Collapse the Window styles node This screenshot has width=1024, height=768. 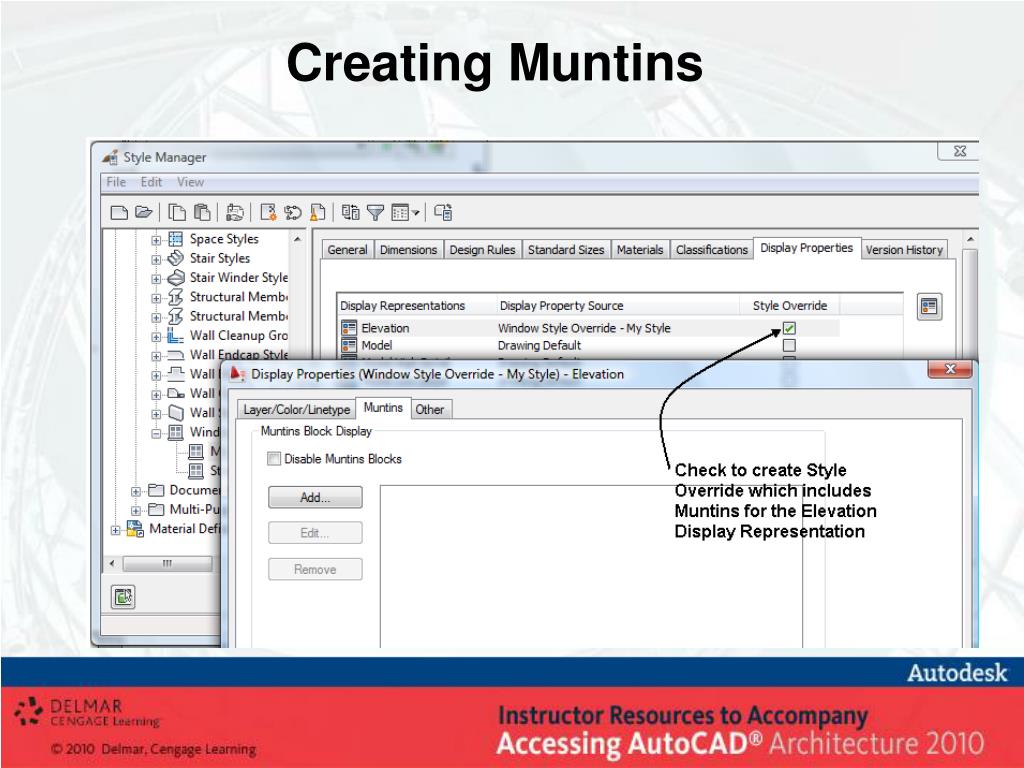(156, 433)
